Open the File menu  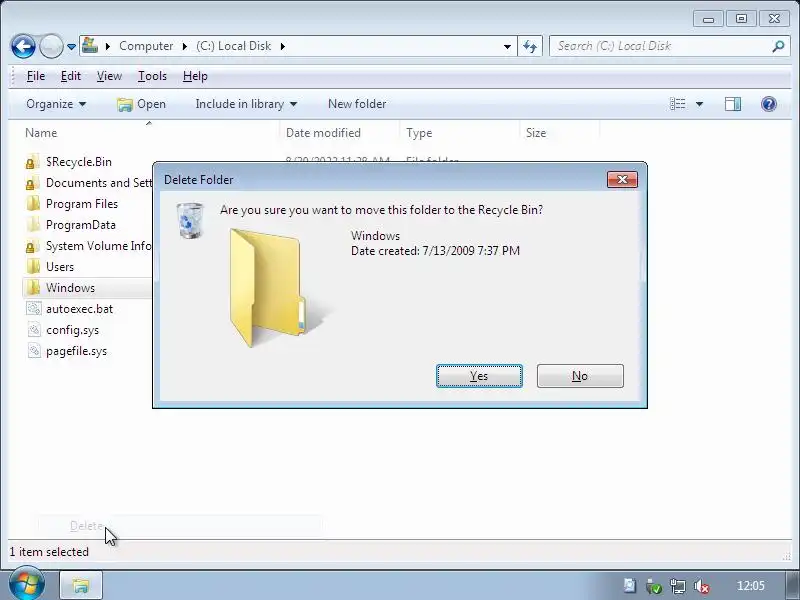36,76
